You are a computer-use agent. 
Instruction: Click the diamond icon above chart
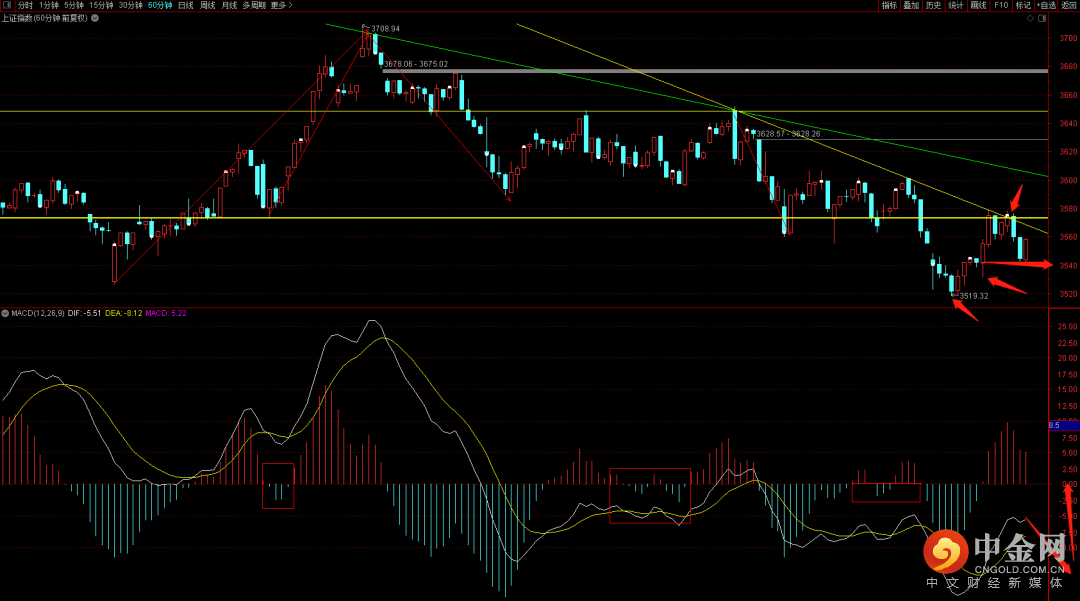coord(1030,19)
